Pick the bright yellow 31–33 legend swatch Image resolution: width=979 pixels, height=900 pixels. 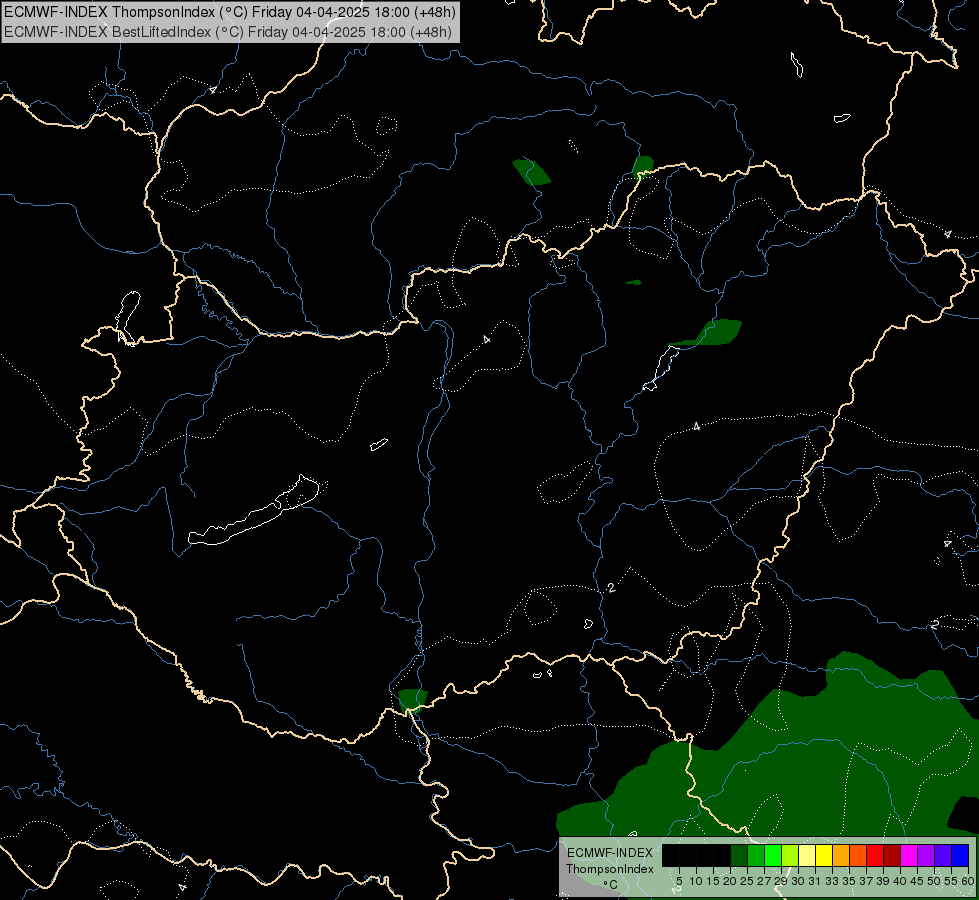click(x=824, y=856)
